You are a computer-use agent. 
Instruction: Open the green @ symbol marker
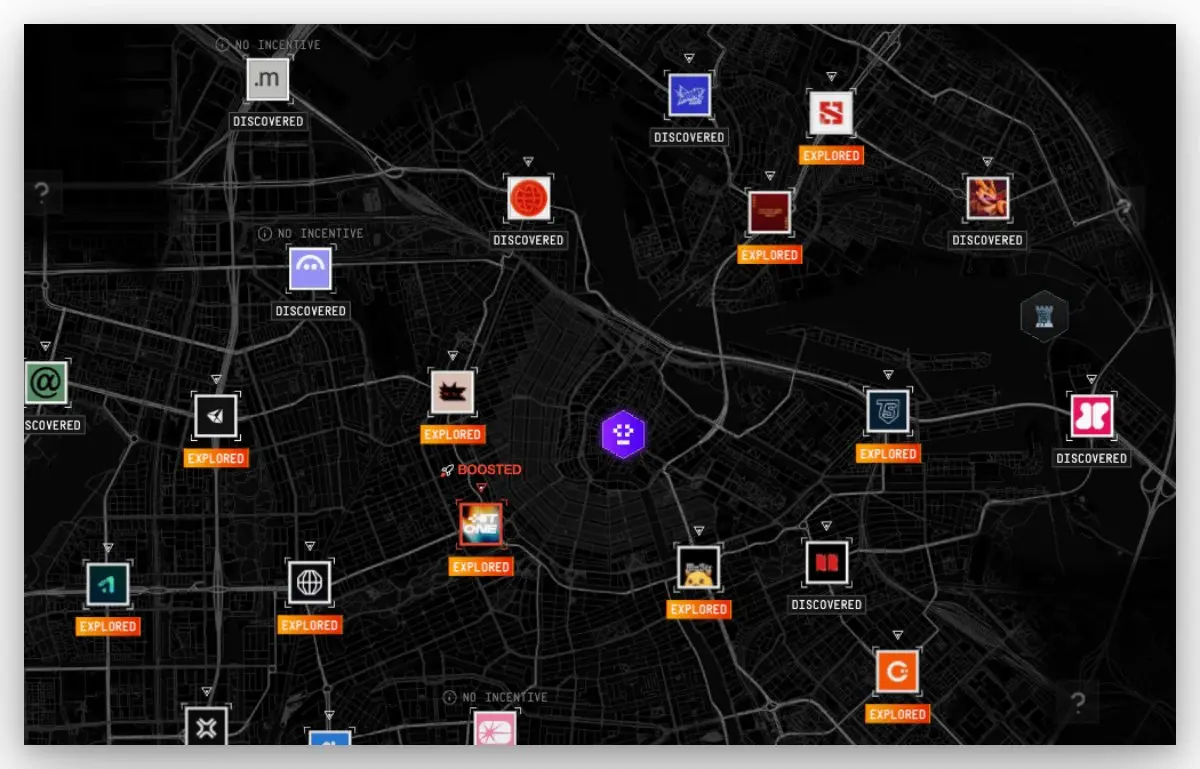pos(45,383)
